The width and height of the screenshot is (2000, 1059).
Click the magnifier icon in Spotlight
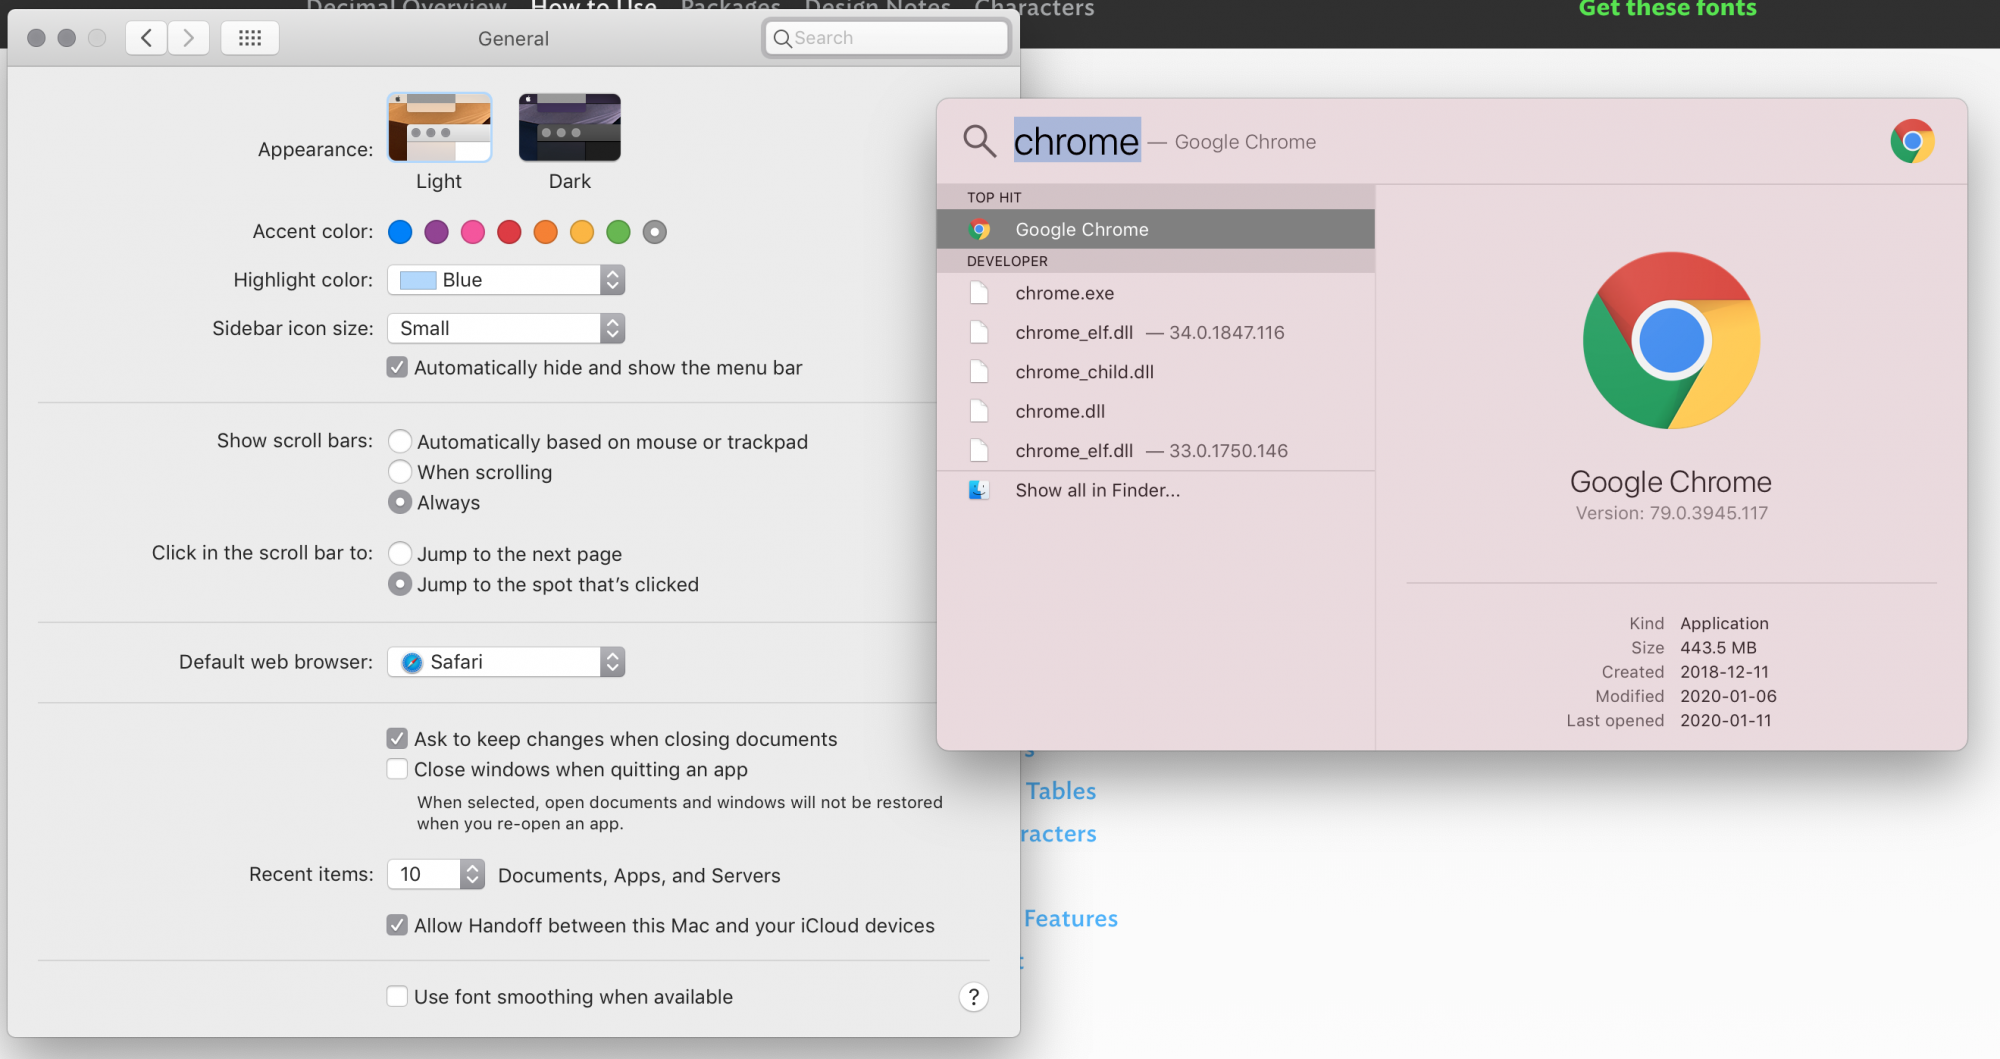click(x=979, y=141)
